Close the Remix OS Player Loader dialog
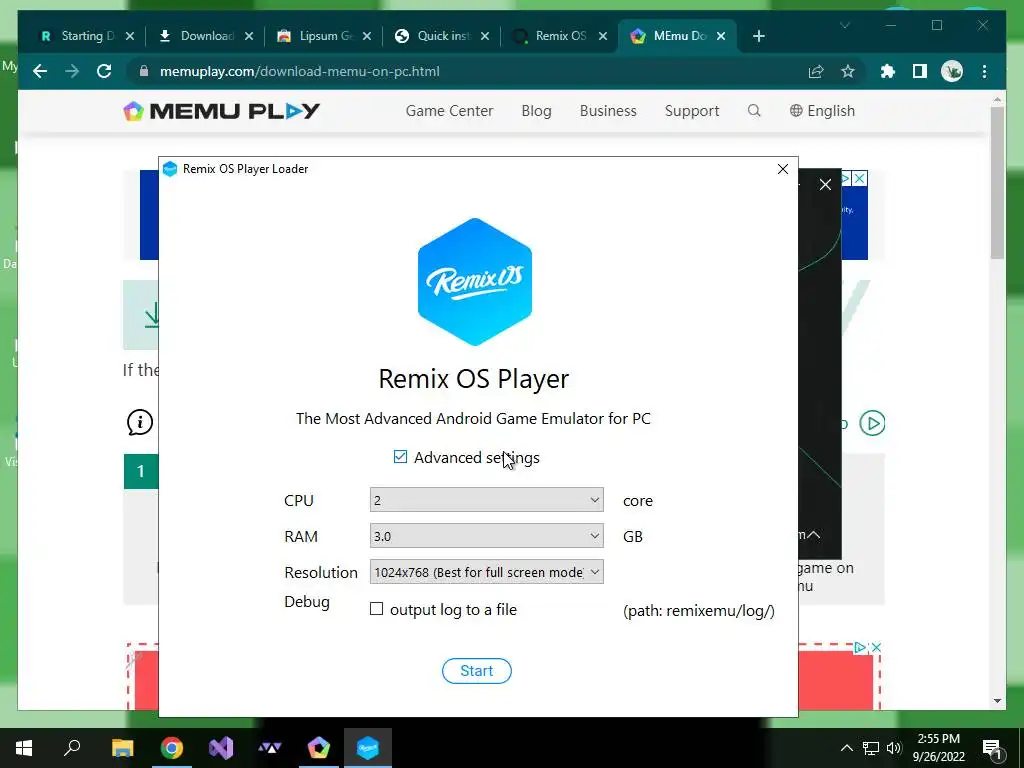Screen dimensions: 1024x768 (782, 169)
